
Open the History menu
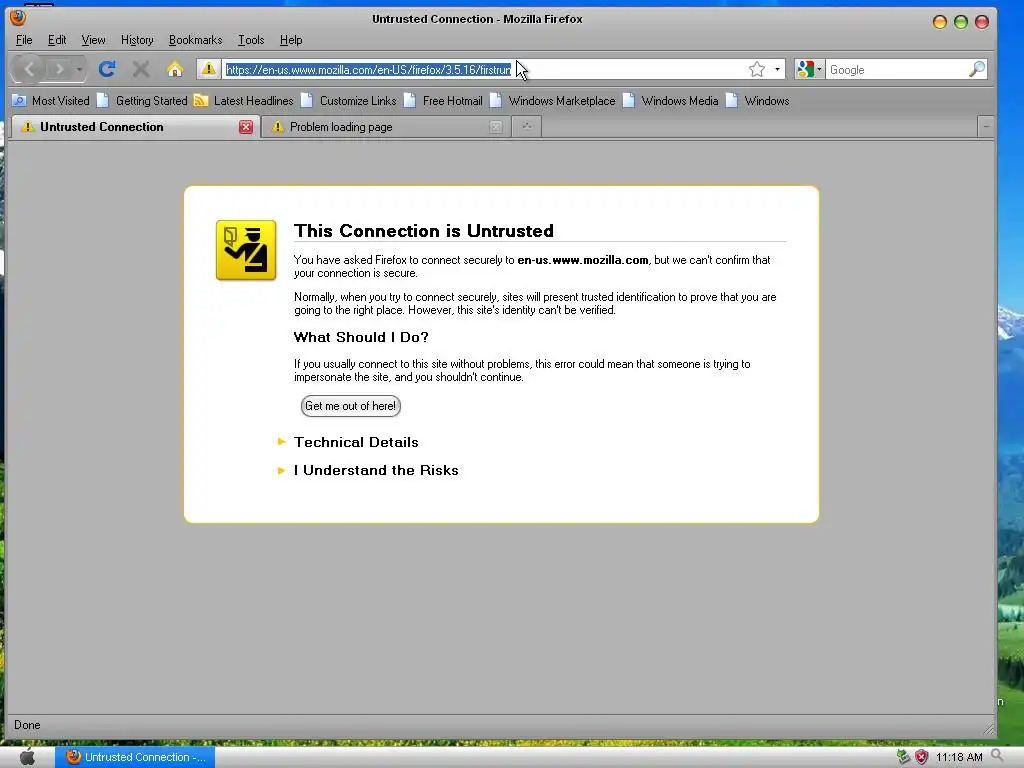point(137,40)
